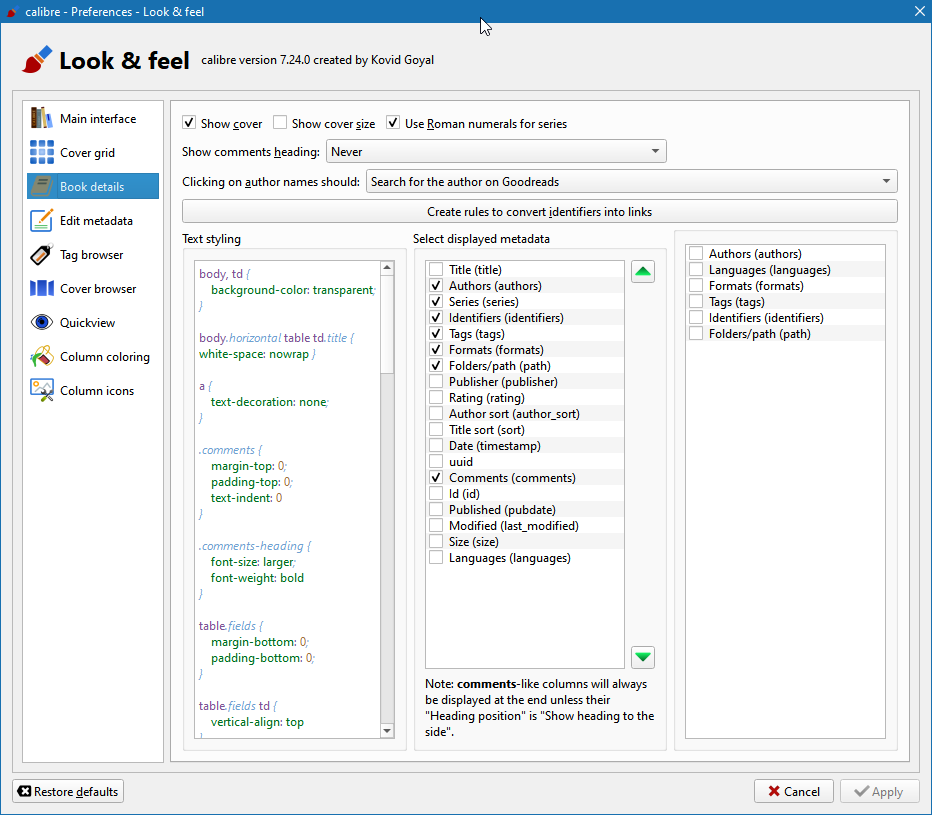Open the Column coloring section icon
932x815 pixels.
pyautogui.click(x=42, y=357)
